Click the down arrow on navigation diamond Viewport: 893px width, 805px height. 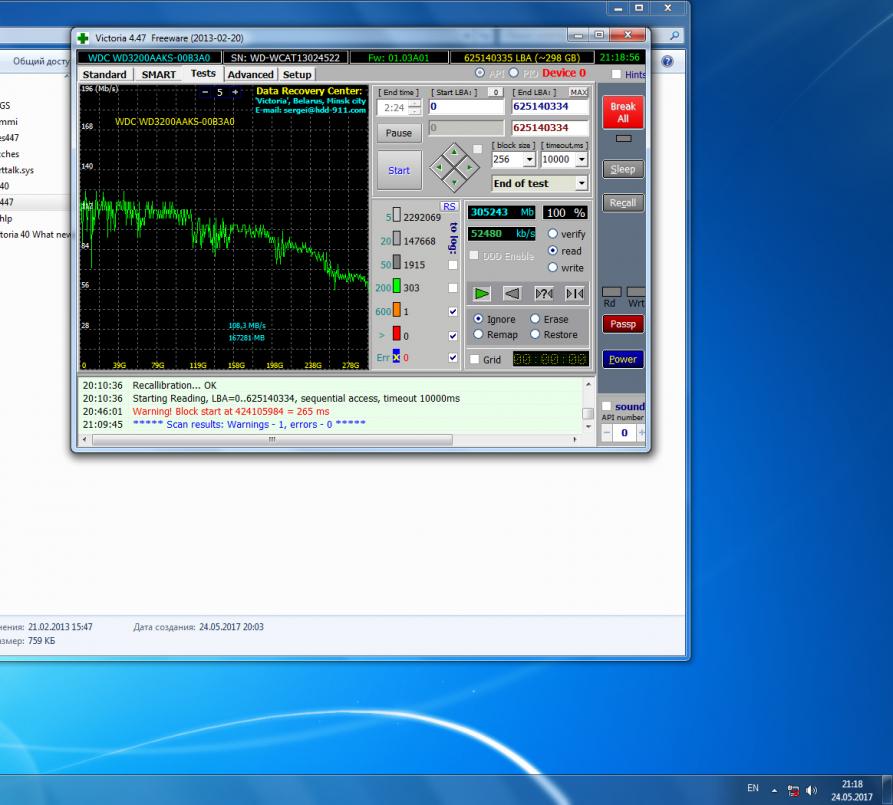[x=454, y=182]
